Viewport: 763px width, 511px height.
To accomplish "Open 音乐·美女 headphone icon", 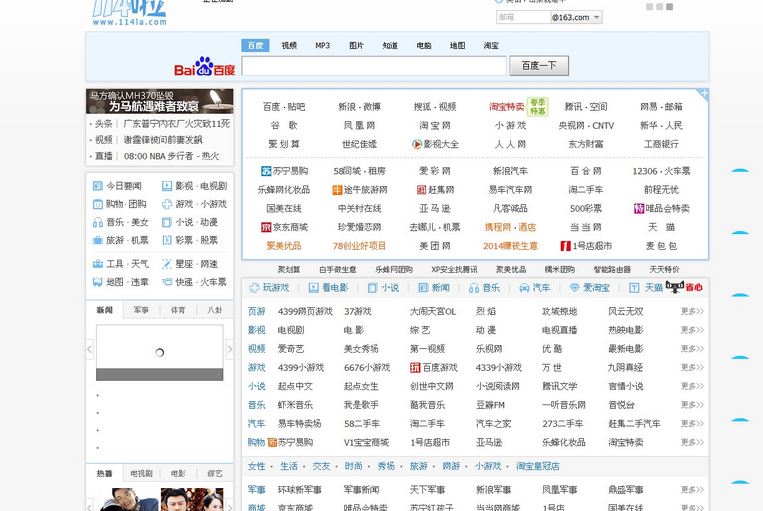I will pyautogui.click(x=97, y=222).
